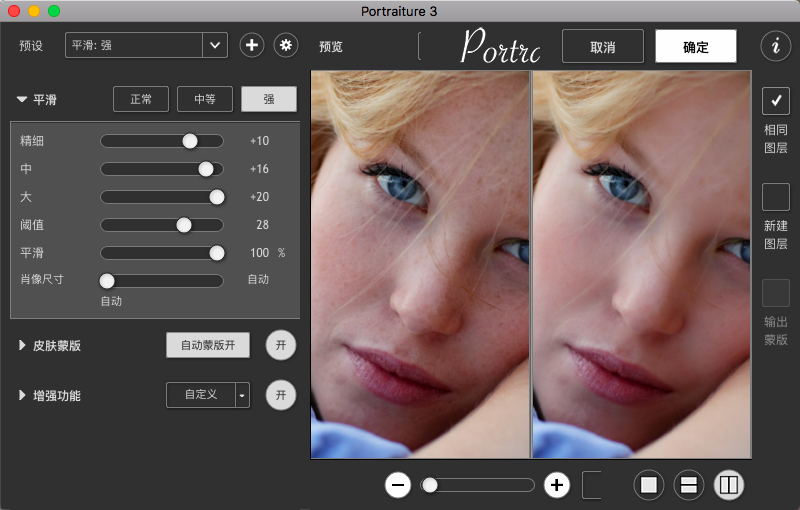Select horizontal split preview icon
This screenshot has width=800, height=510.
(x=689, y=485)
